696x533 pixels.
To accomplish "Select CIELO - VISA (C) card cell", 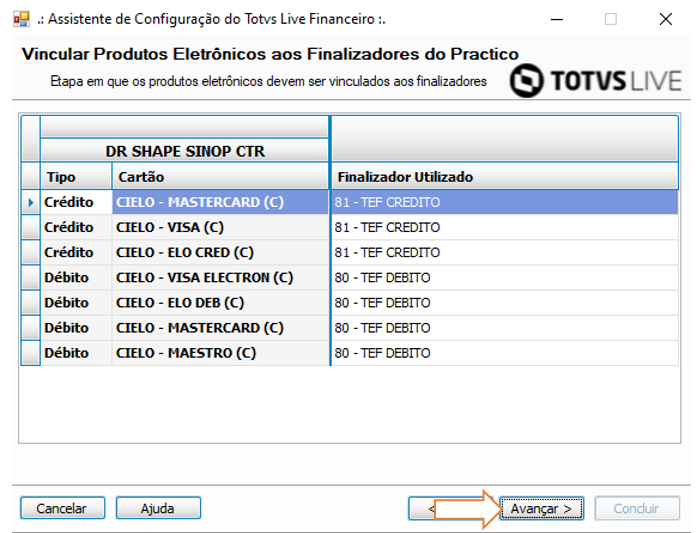I will click(x=220, y=227).
